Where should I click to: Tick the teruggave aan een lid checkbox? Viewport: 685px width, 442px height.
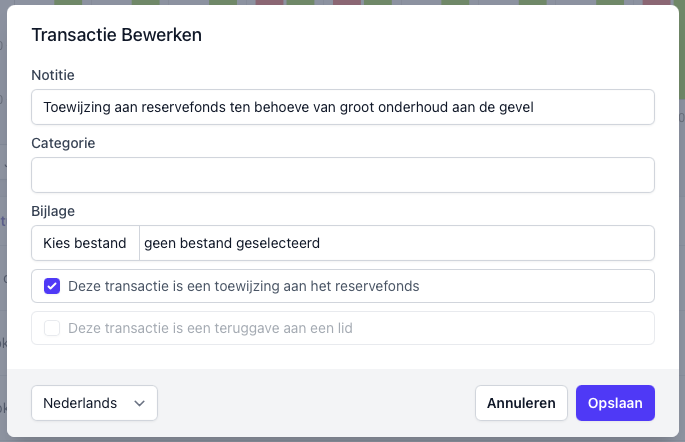(52, 328)
